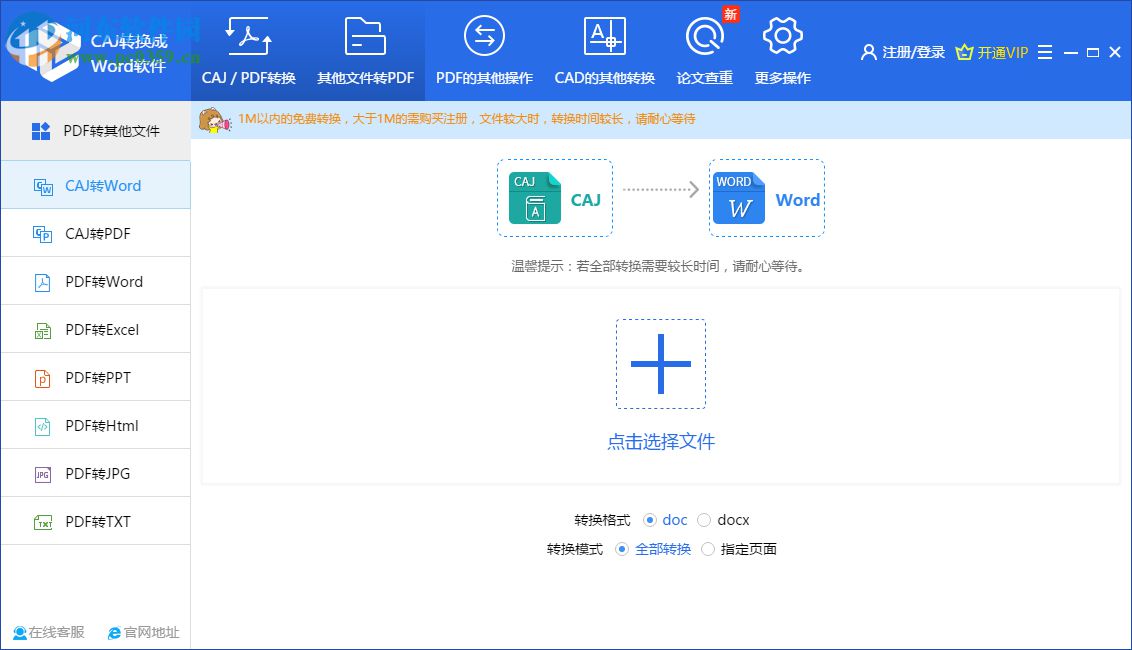Image resolution: width=1132 pixels, height=650 pixels.
Task: Select 其他文件转PDF in the top toolbar
Action: (x=365, y=50)
